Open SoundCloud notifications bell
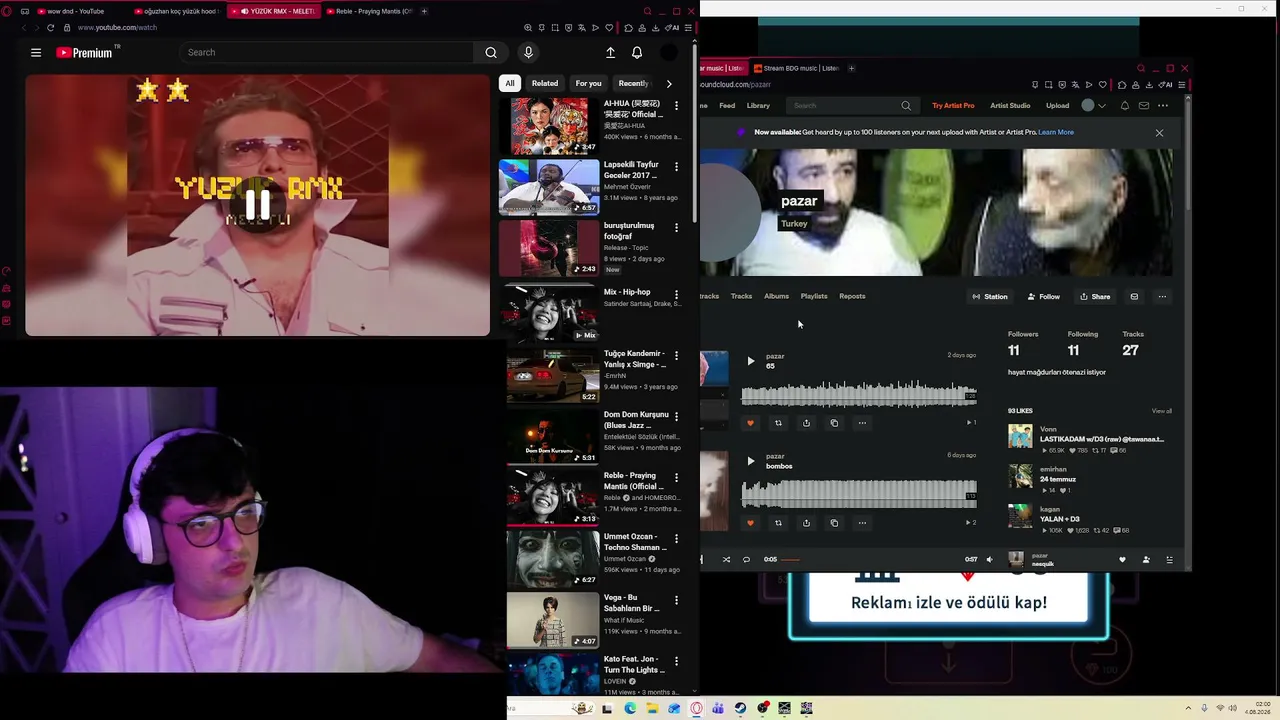The image size is (1280, 720). click(1125, 106)
